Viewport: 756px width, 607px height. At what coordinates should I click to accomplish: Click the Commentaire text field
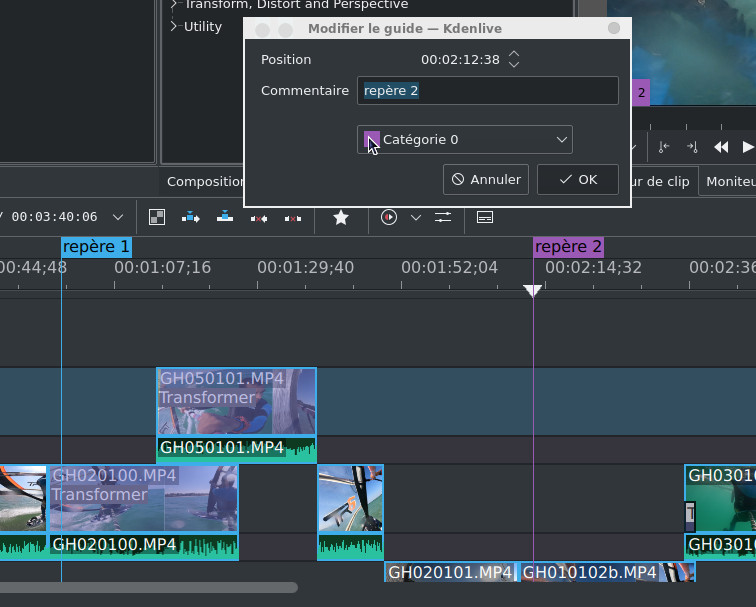click(487, 91)
